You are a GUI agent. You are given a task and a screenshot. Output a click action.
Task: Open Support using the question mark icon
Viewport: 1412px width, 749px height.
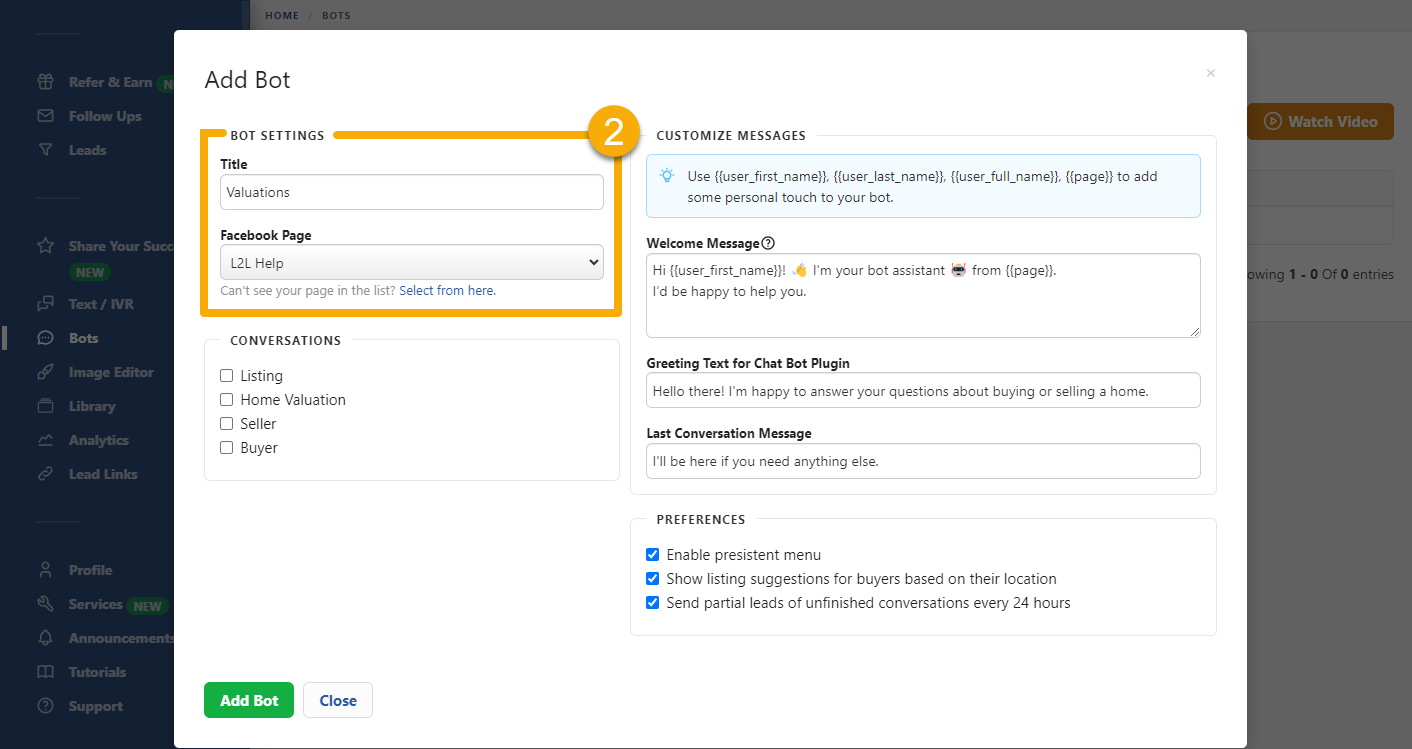(96, 706)
